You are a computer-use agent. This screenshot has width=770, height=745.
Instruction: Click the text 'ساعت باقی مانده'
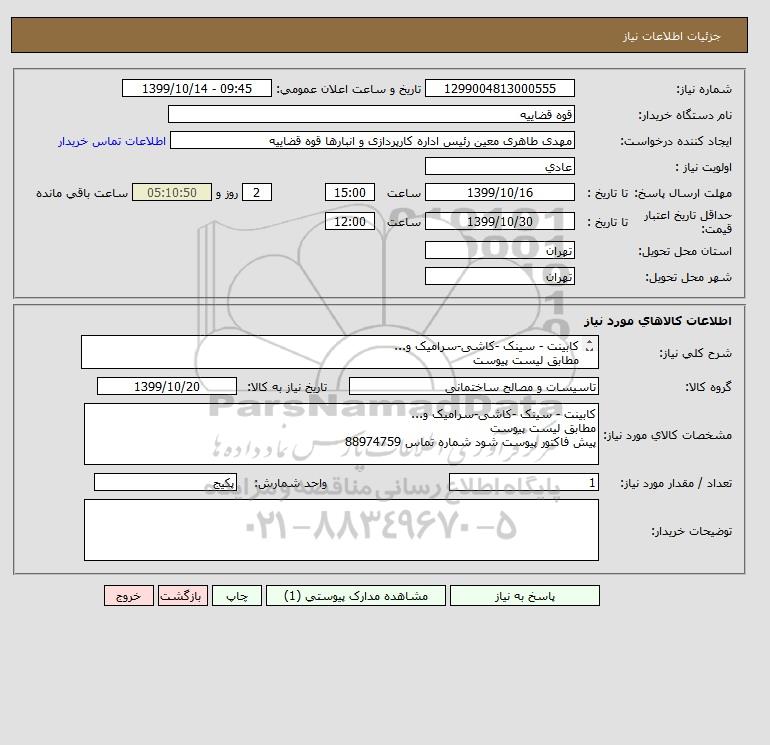pos(82,193)
